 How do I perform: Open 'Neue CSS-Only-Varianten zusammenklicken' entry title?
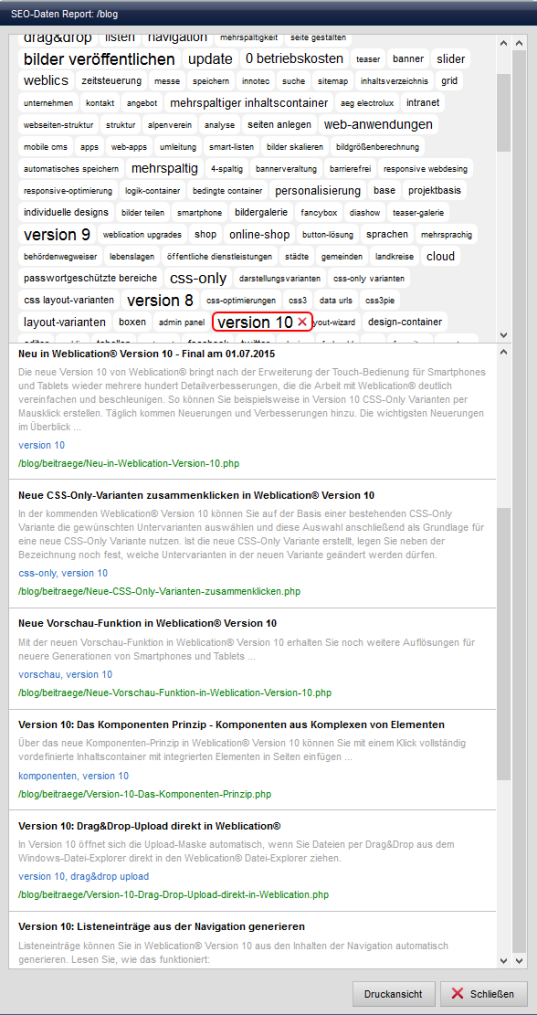point(196,496)
